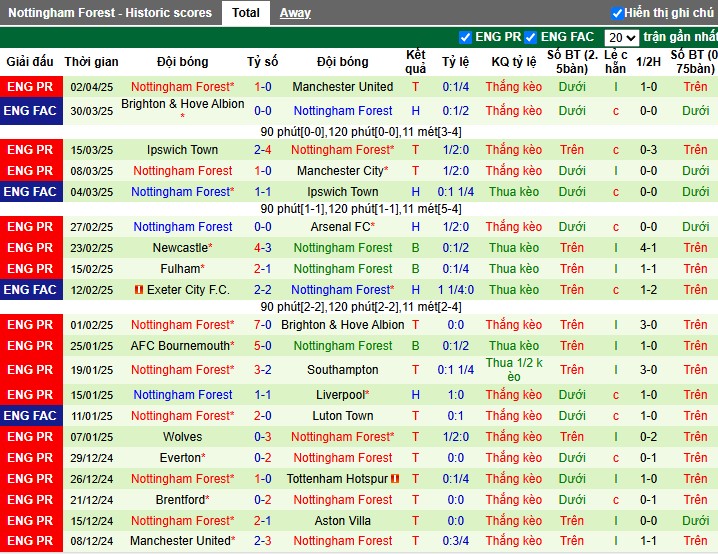Click the Giải đấu column header
Screen dimensions: 718x554
(x=30, y=62)
